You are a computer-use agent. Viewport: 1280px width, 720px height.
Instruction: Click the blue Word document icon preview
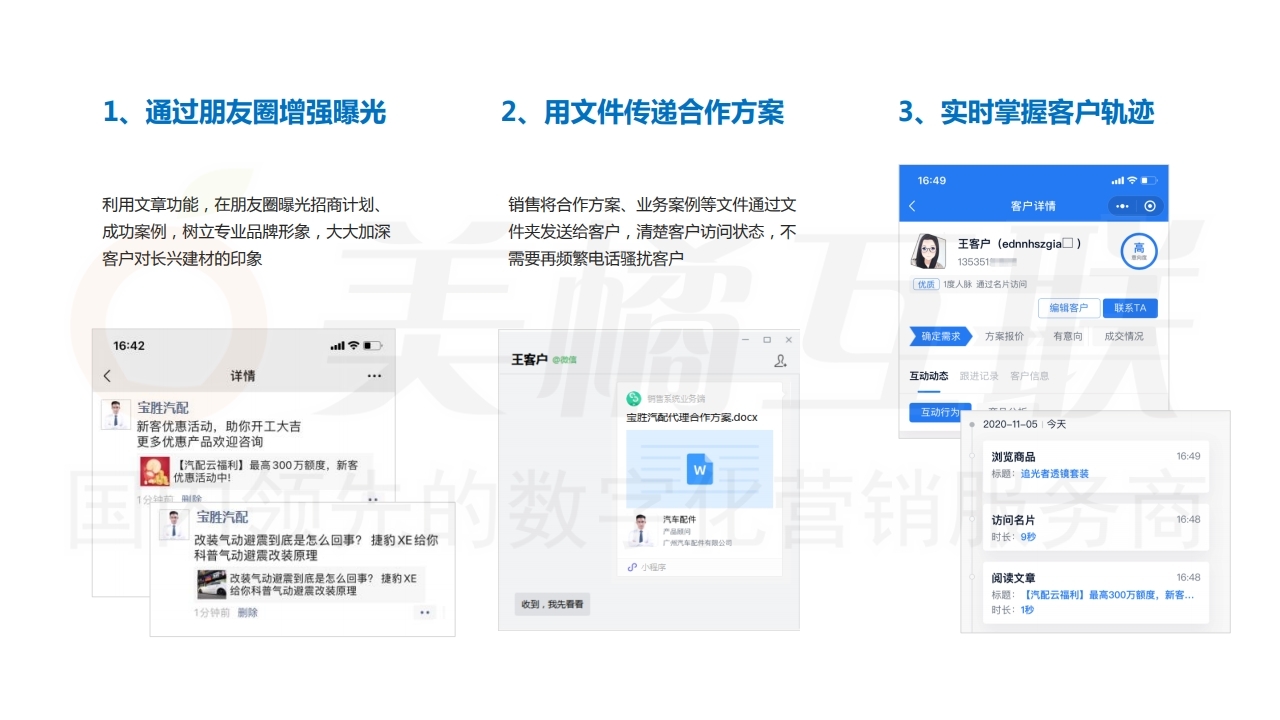coord(699,469)
